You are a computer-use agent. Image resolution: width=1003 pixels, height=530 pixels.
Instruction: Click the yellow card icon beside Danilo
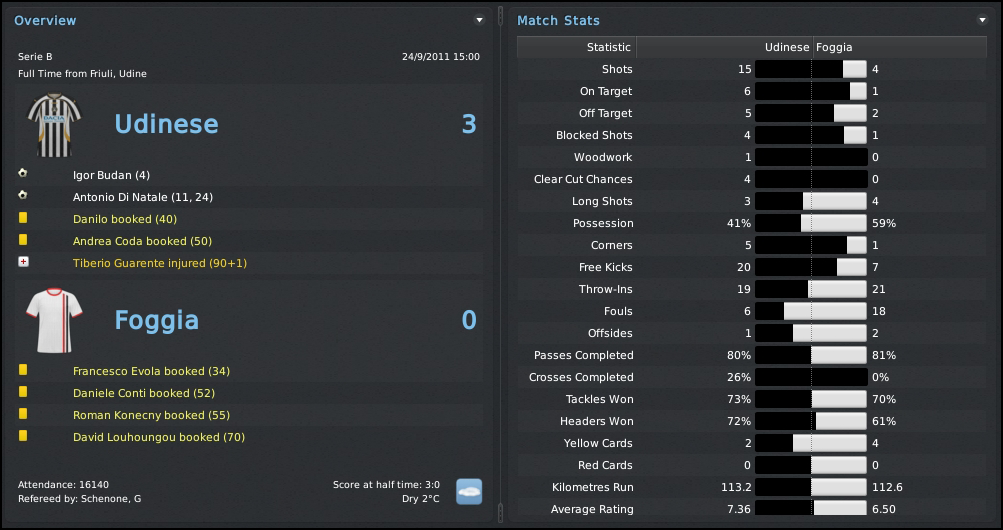(x=23, y=218)
